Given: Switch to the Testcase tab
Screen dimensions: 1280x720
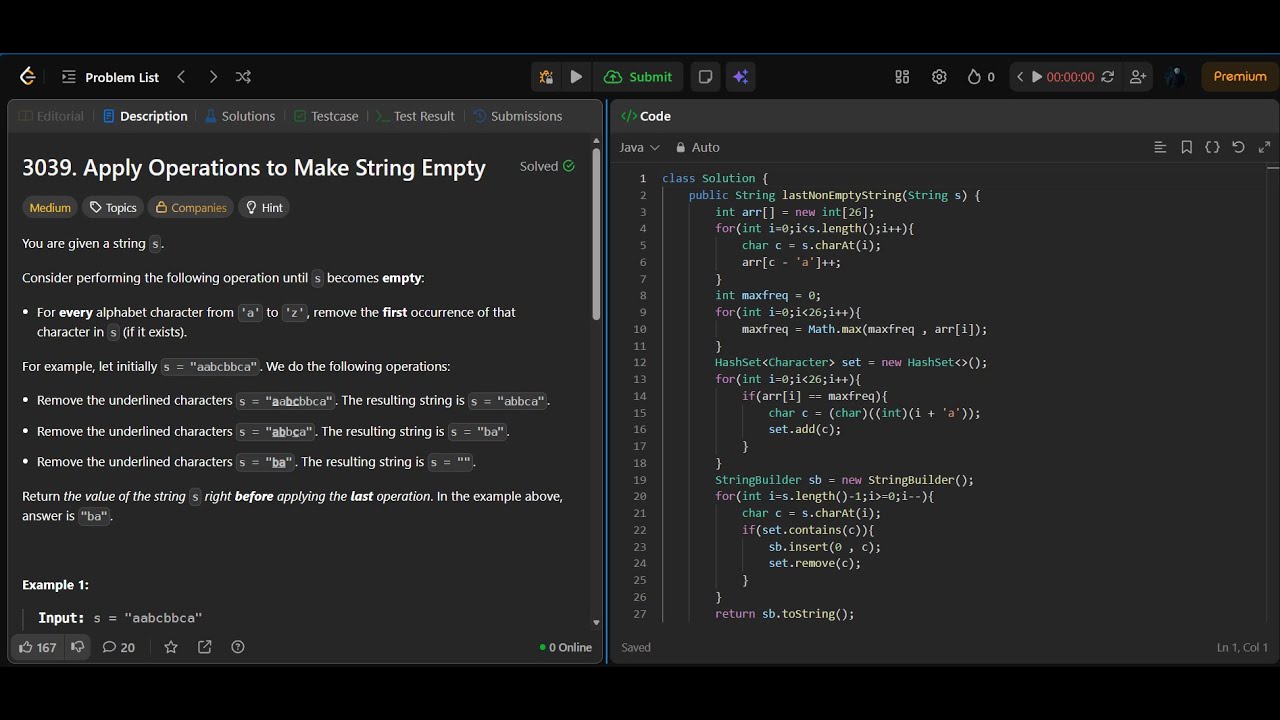Looking at the screenshot, I should (326, 116).
